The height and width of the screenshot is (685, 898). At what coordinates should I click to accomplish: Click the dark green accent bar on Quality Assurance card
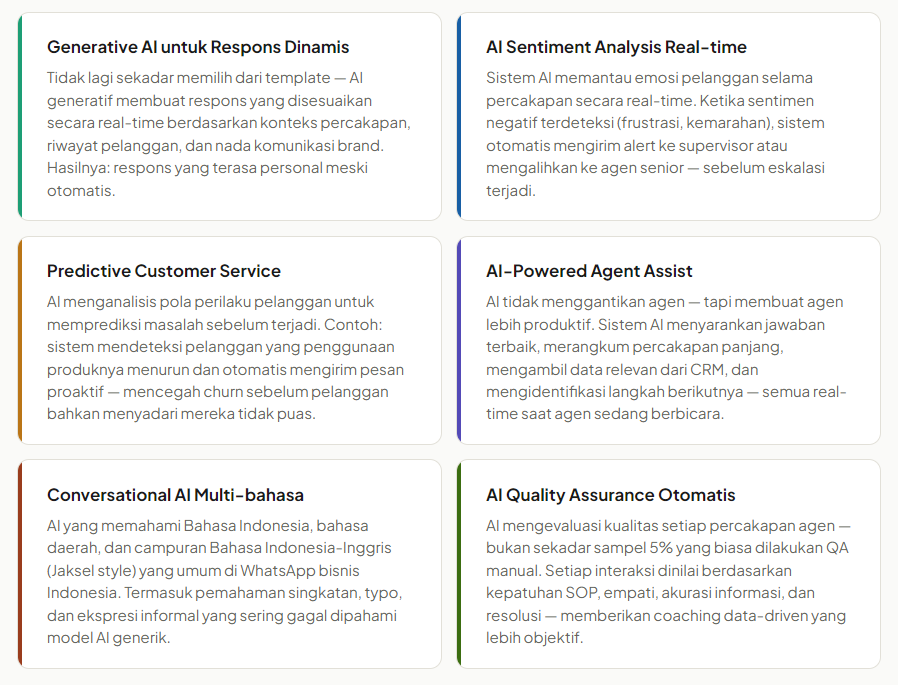point(459,564)
